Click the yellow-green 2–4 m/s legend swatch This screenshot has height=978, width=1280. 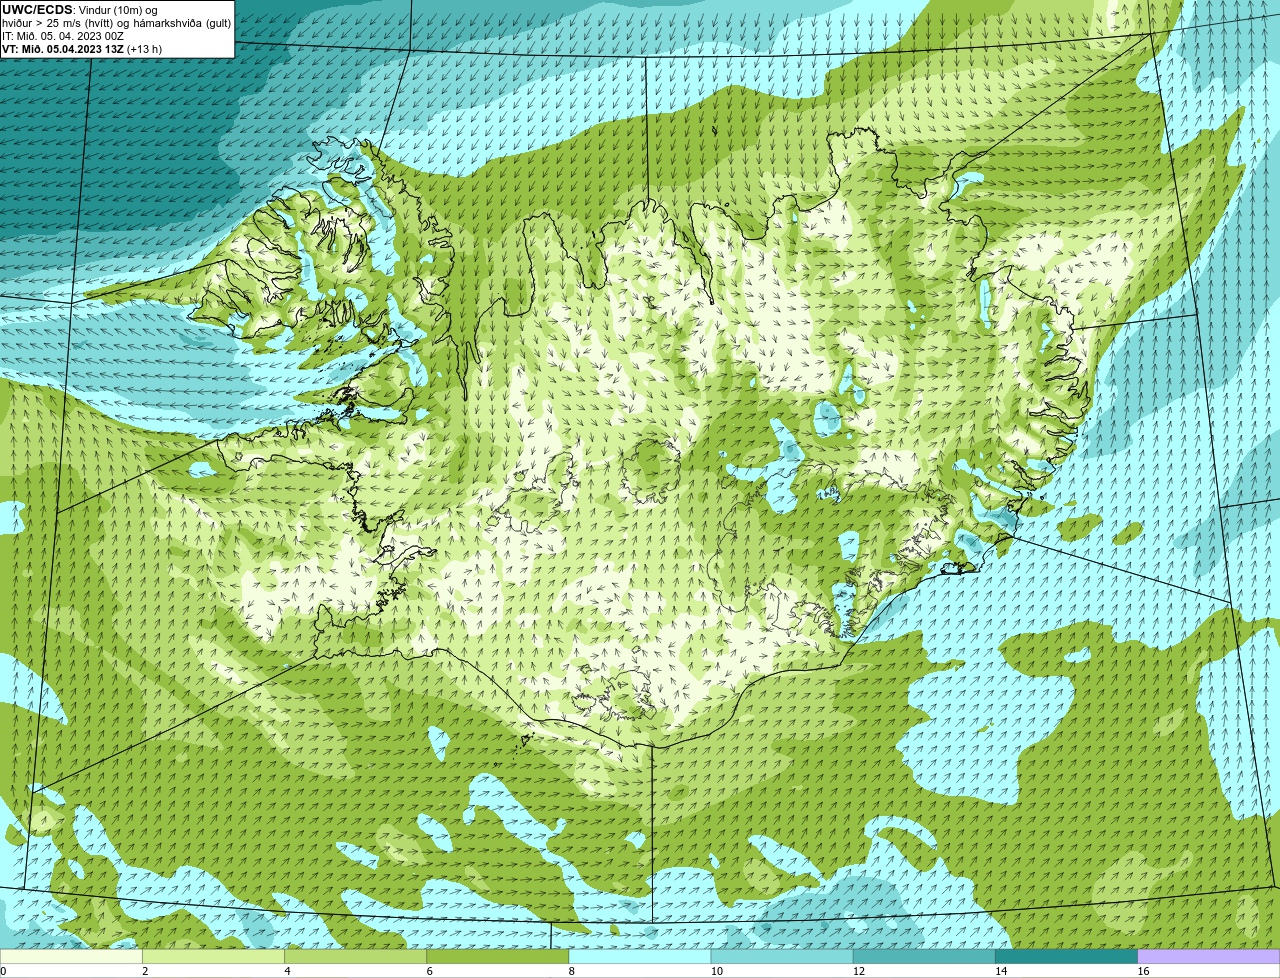tap(213, 957)
